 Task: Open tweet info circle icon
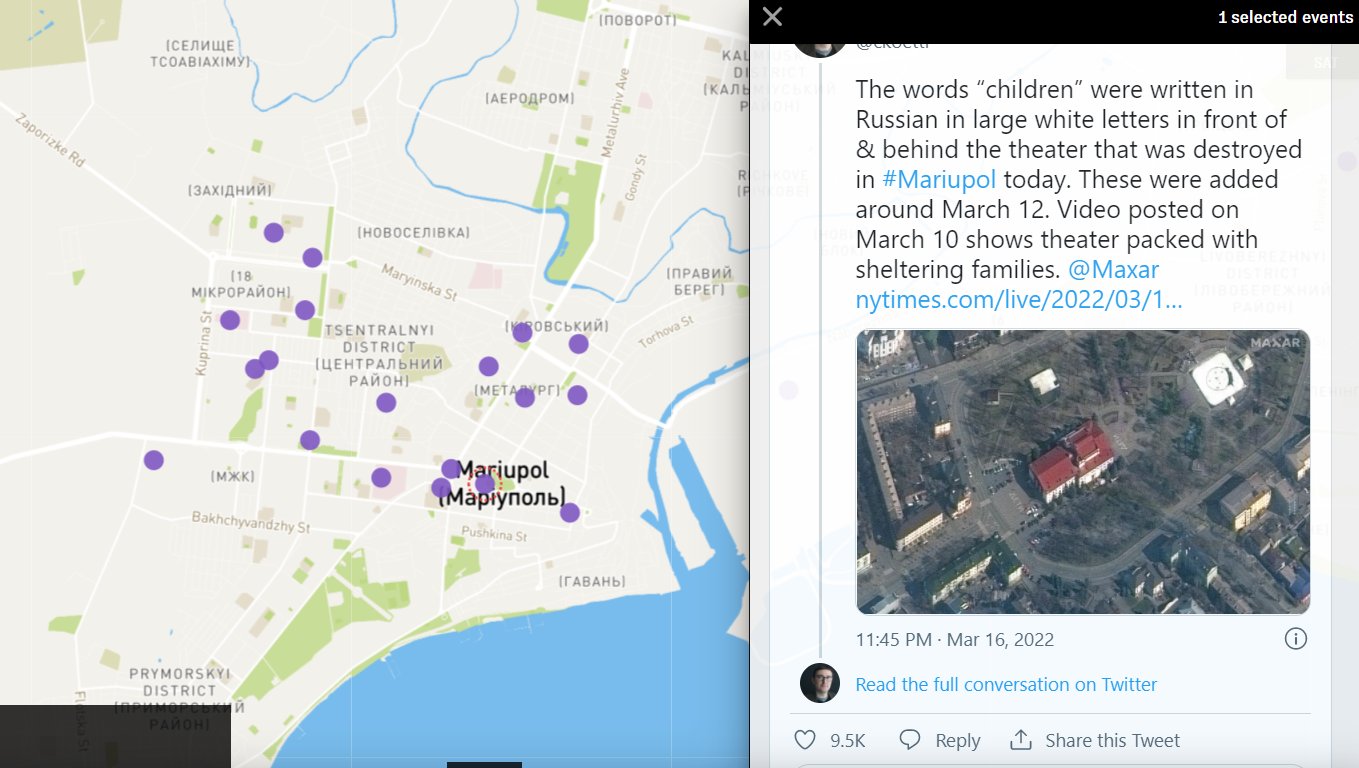(1295, 638)
